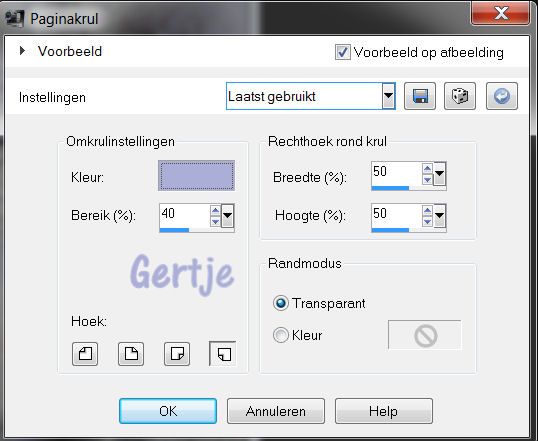Increase the Hoogte (%) value with up arrow
The width and height of the screenshot is (538, 441).
(x=428, y=210)
